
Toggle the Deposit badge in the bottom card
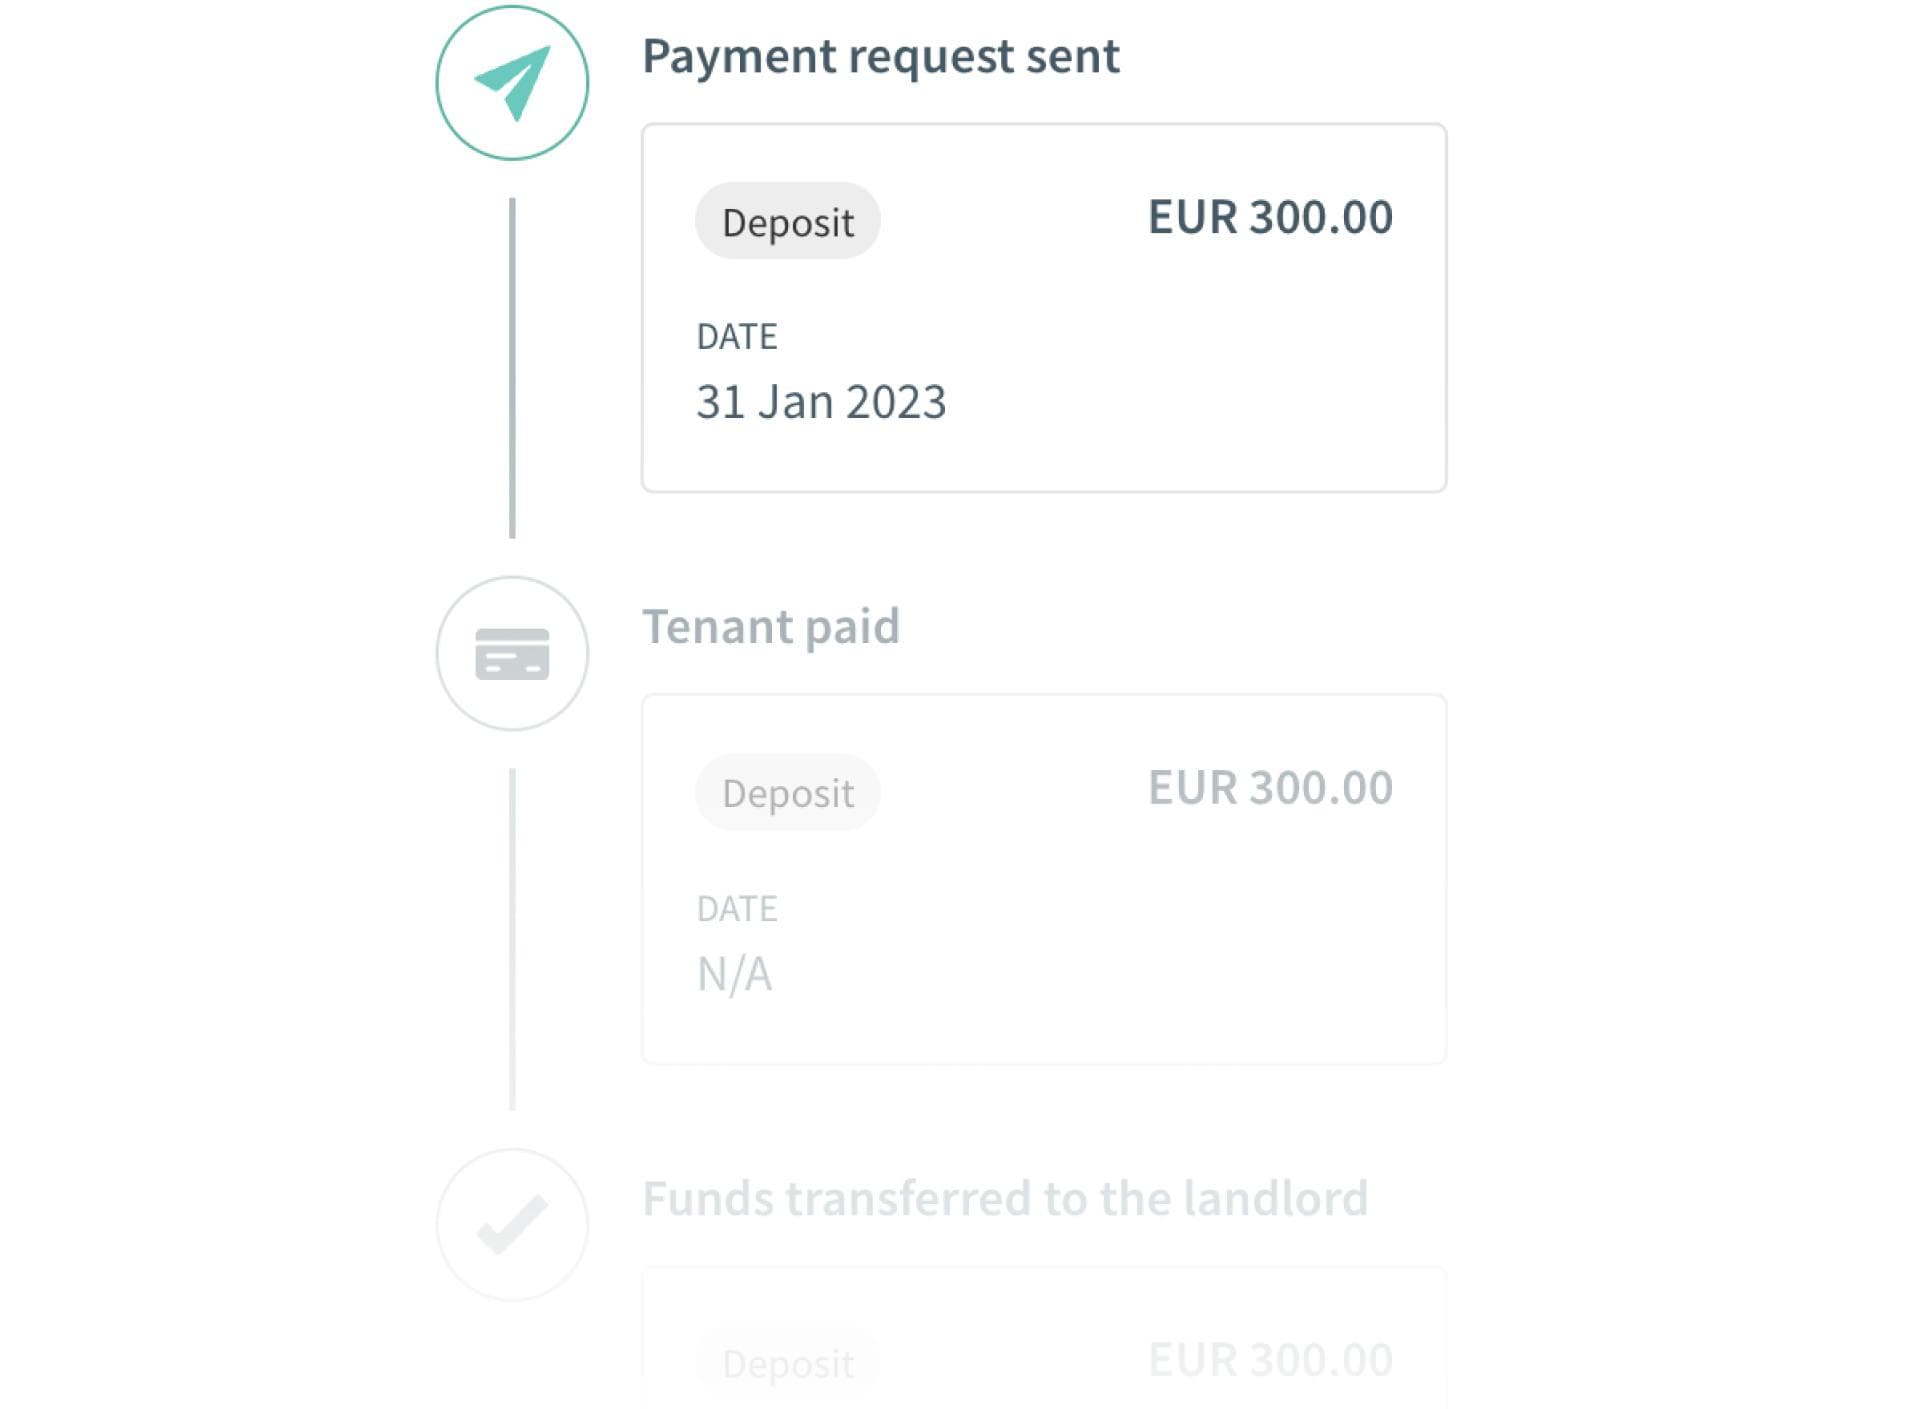[787, 1362]
